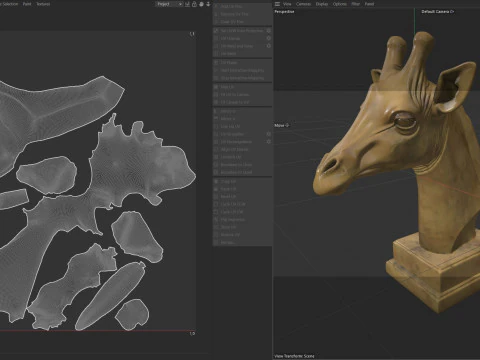Click the icon just left of the lock icon

click(187, 4)
